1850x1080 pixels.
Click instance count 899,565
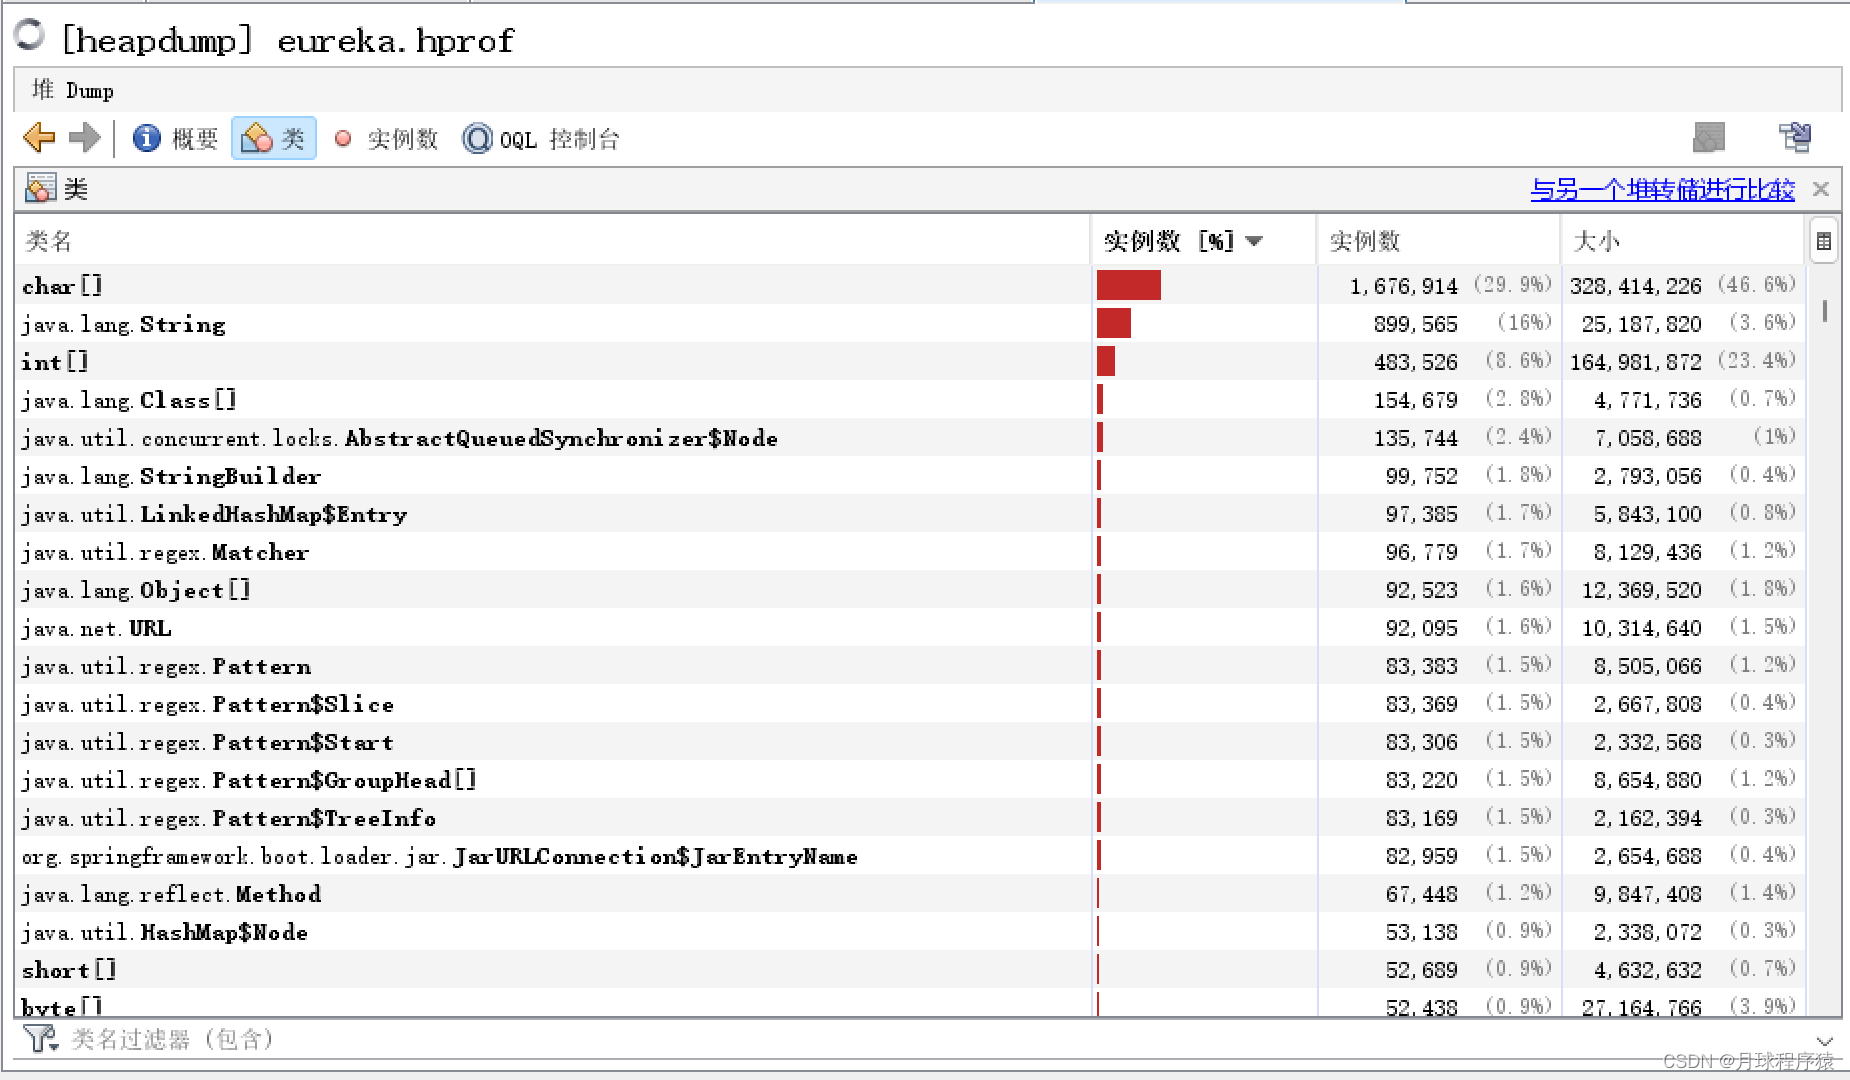click(1415, 324)
